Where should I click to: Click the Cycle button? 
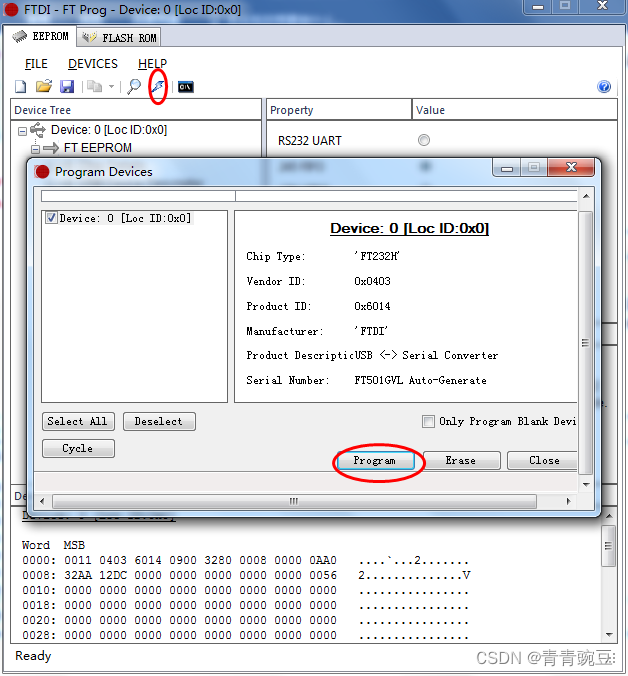tap(78, 448)
